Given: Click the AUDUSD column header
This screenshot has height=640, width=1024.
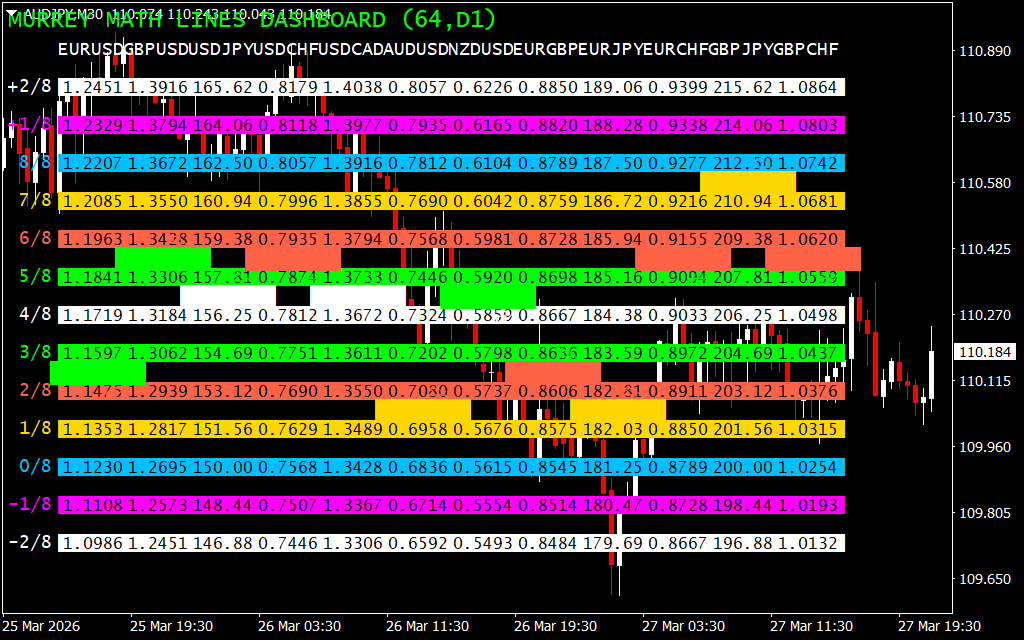Looking at the screenshot, I should 417,49.
